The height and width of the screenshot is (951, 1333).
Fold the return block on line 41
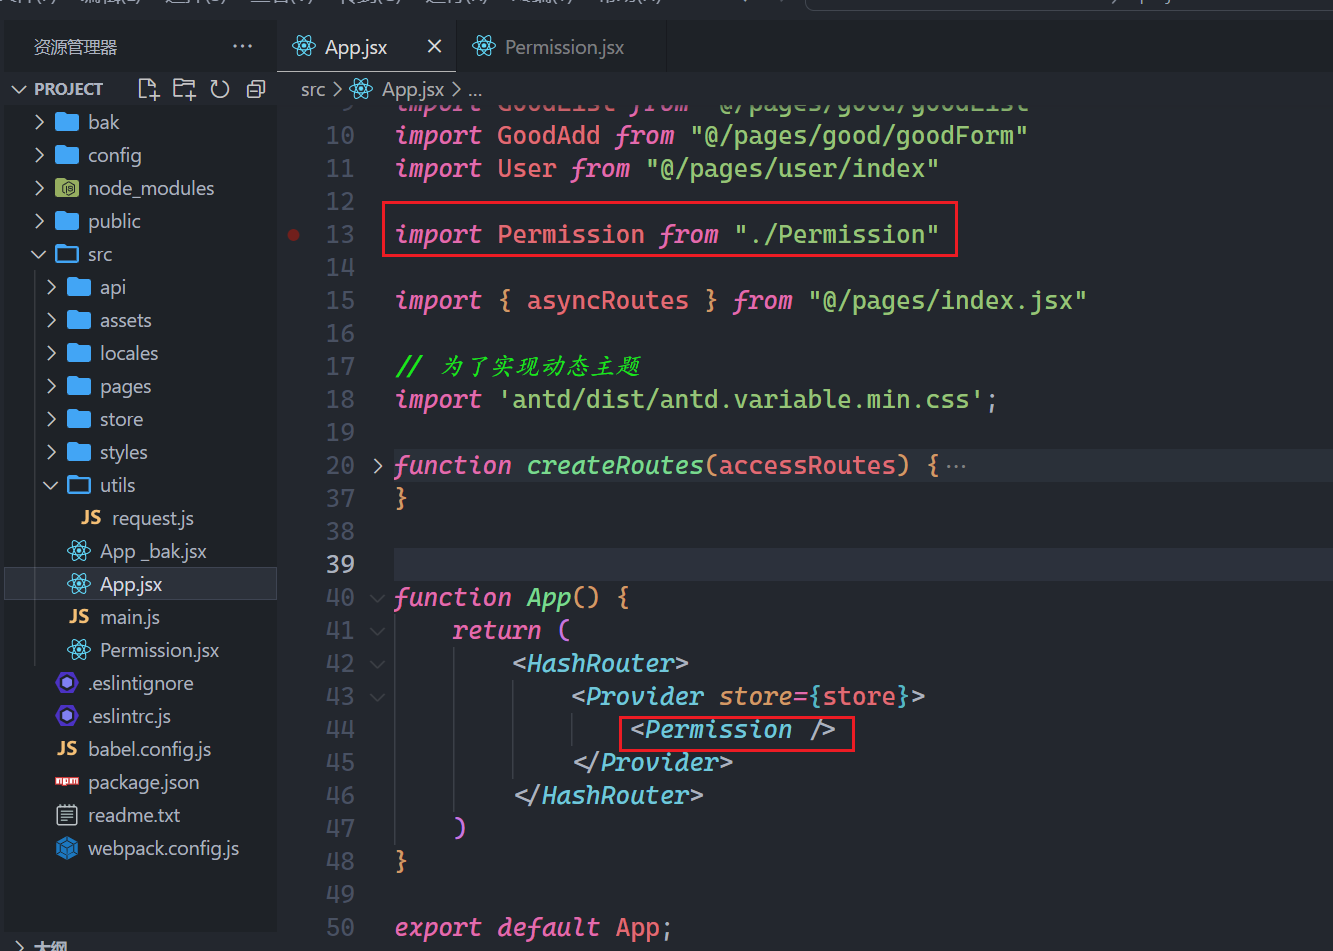pyautogui.click(x=378, y=631)
